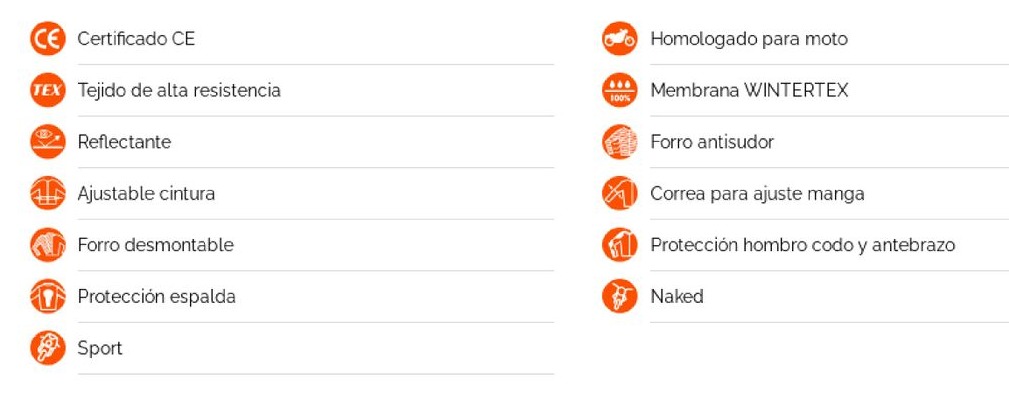
Task: Click the Ajustable cintura jacket icon
Action: tap(48, 193)
